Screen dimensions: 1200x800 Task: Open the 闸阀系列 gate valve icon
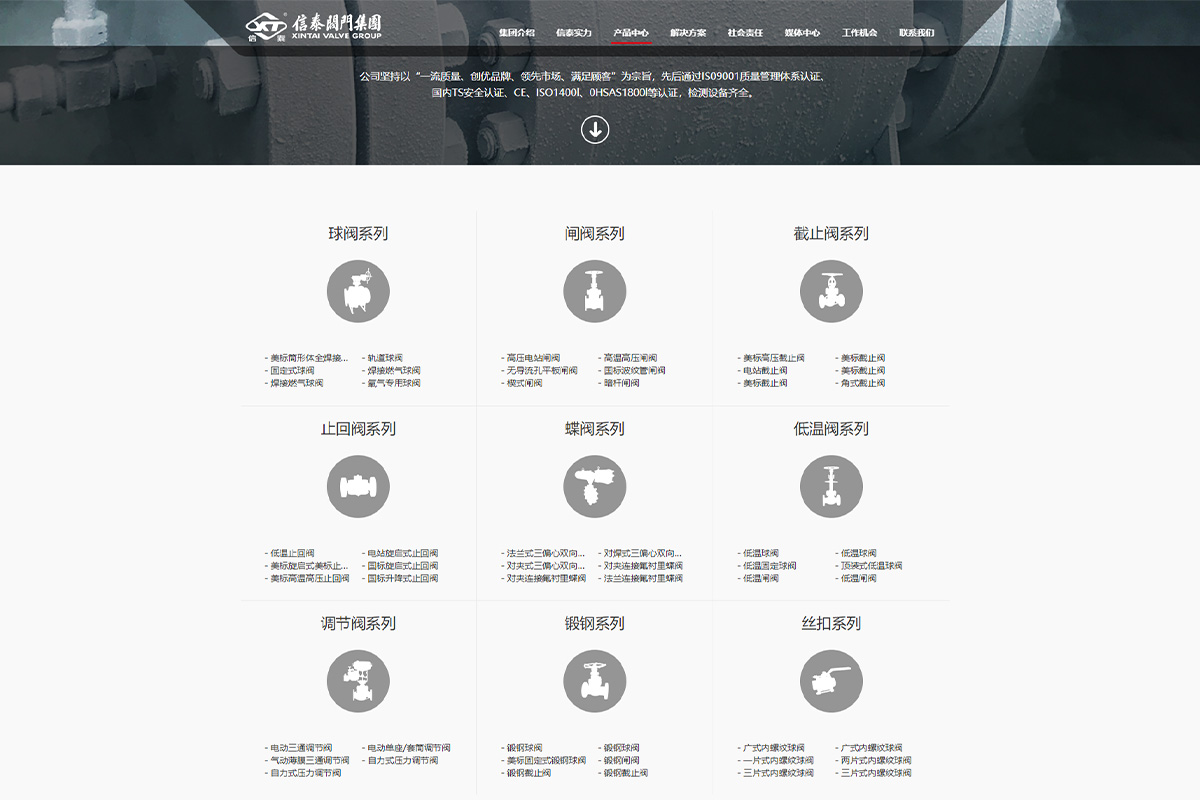pyautogui.click(x=595, y=291)
